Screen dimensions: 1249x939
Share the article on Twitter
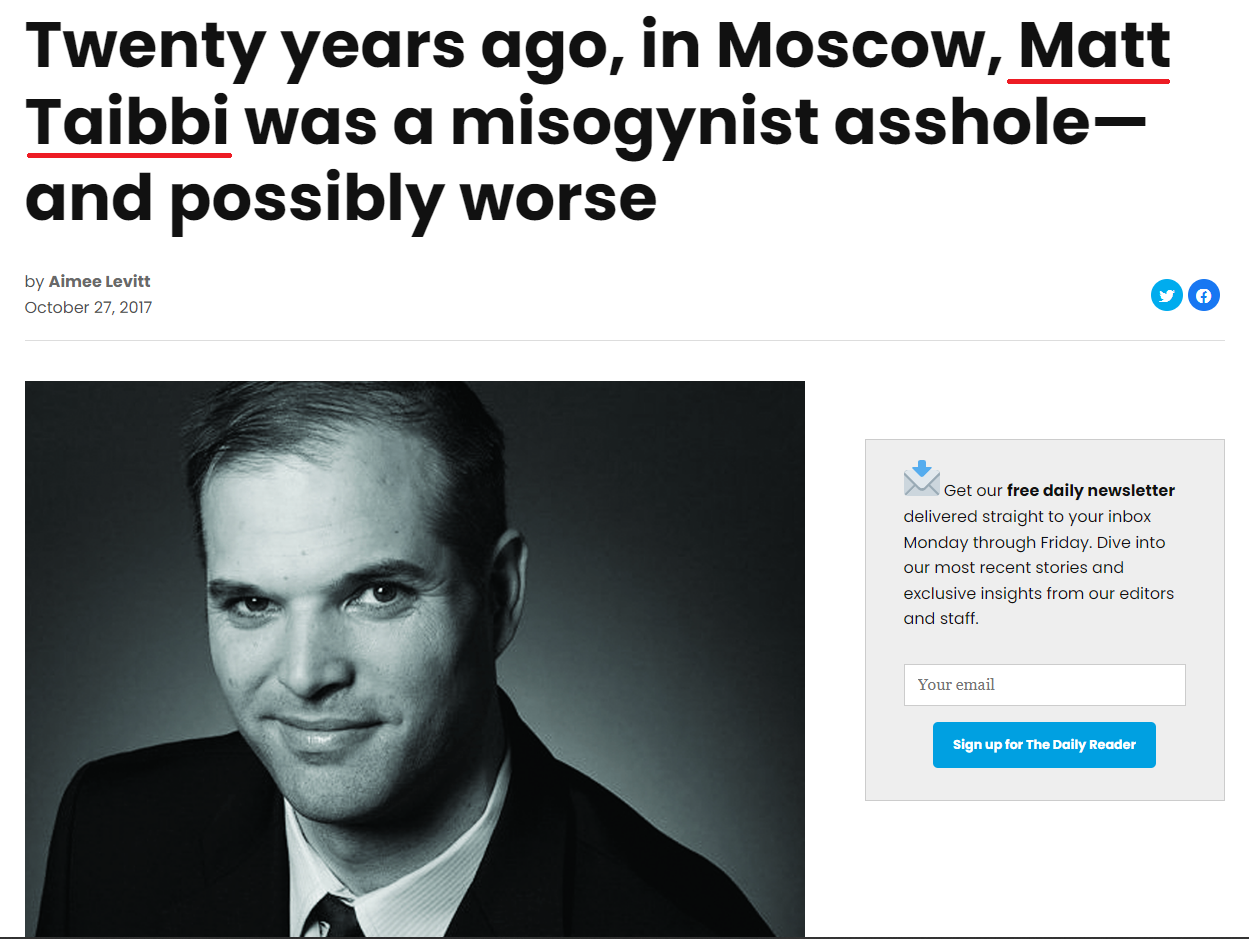click(1166, 295)
